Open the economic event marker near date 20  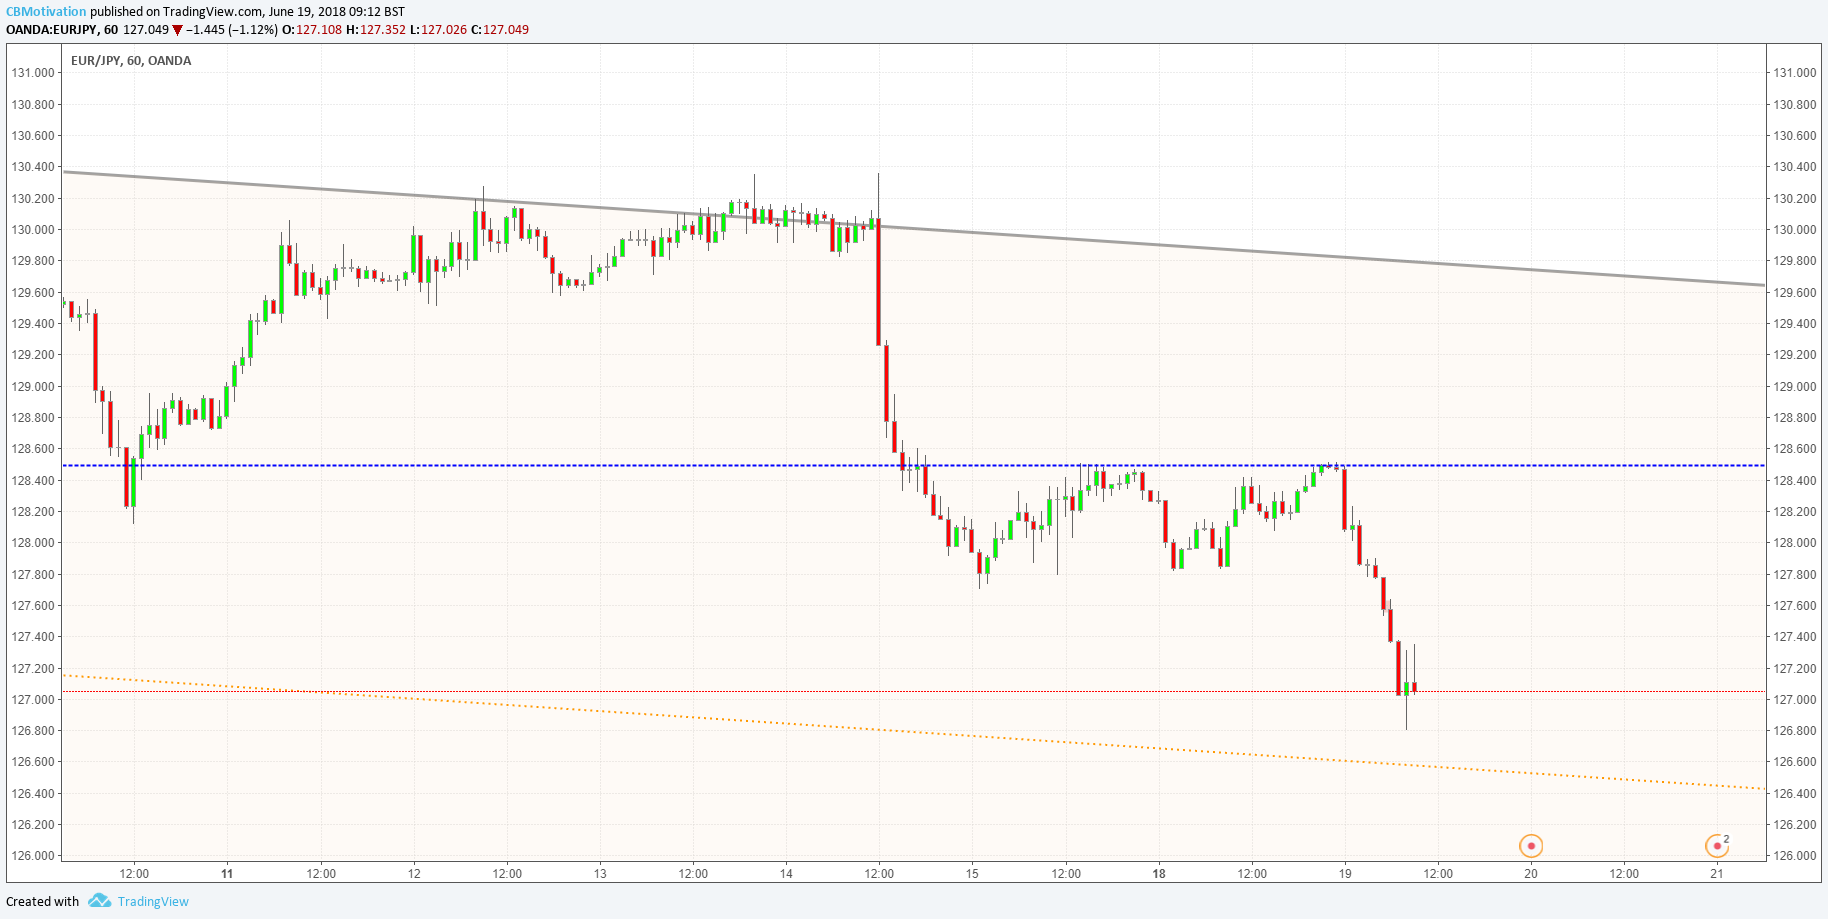click(x=1531, y=846)
